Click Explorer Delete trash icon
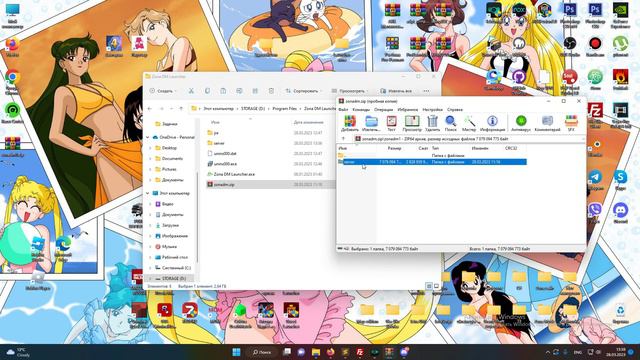This screenshot has width=640, height=360. [x=271, y=91]
